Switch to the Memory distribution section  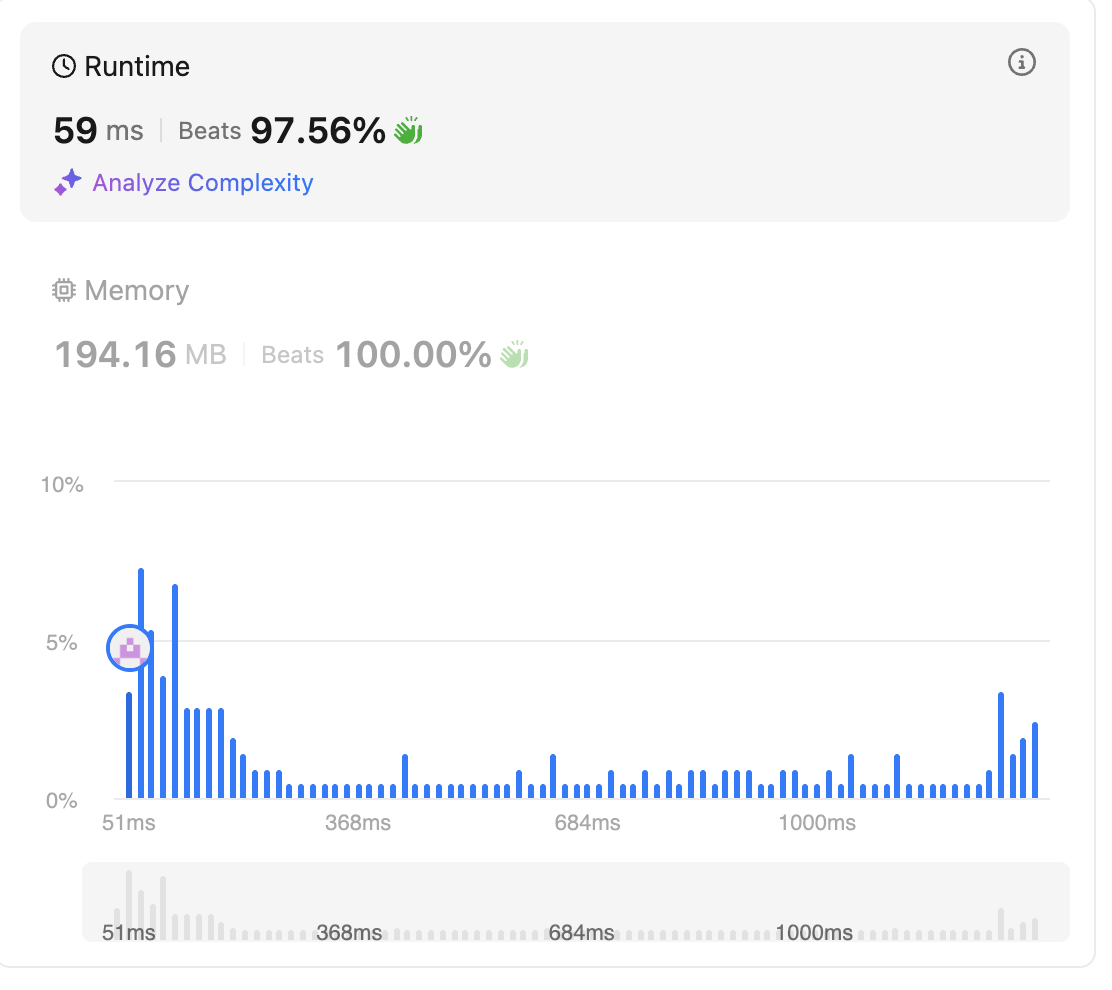click(136, 291)
